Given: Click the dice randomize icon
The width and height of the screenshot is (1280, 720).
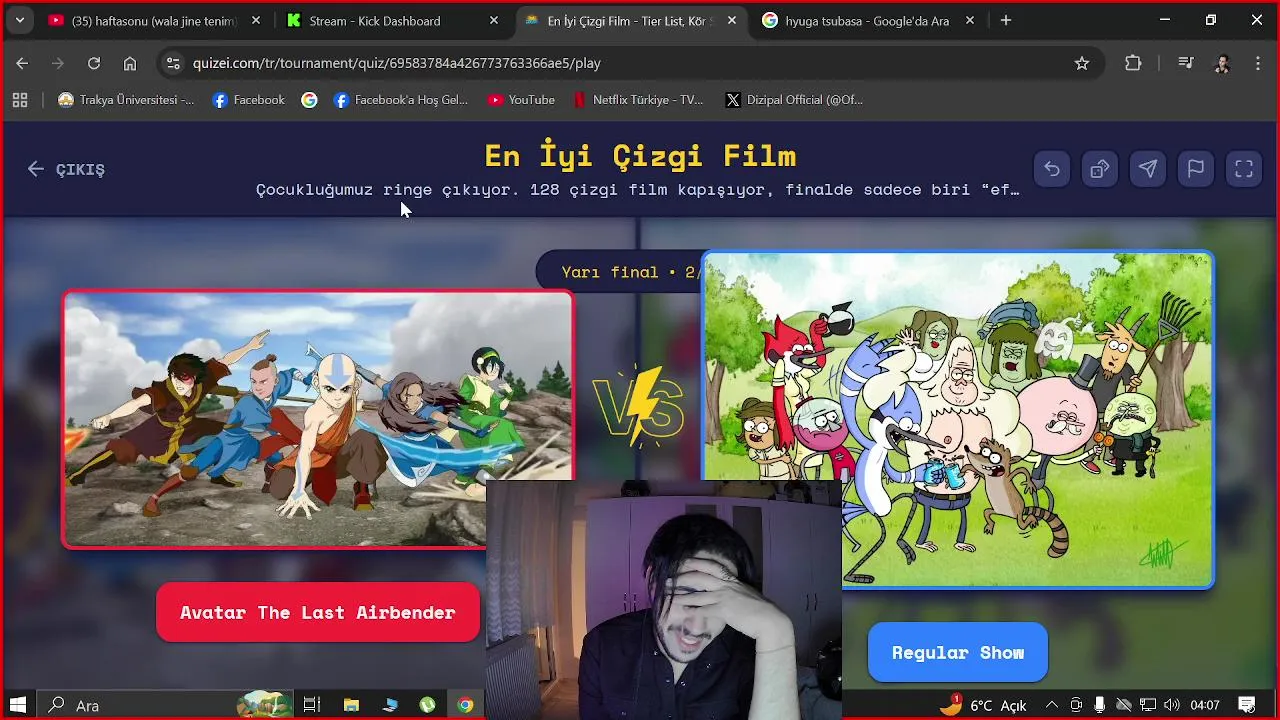Looking at the screenshot, I should click(x=1100, y=169).
